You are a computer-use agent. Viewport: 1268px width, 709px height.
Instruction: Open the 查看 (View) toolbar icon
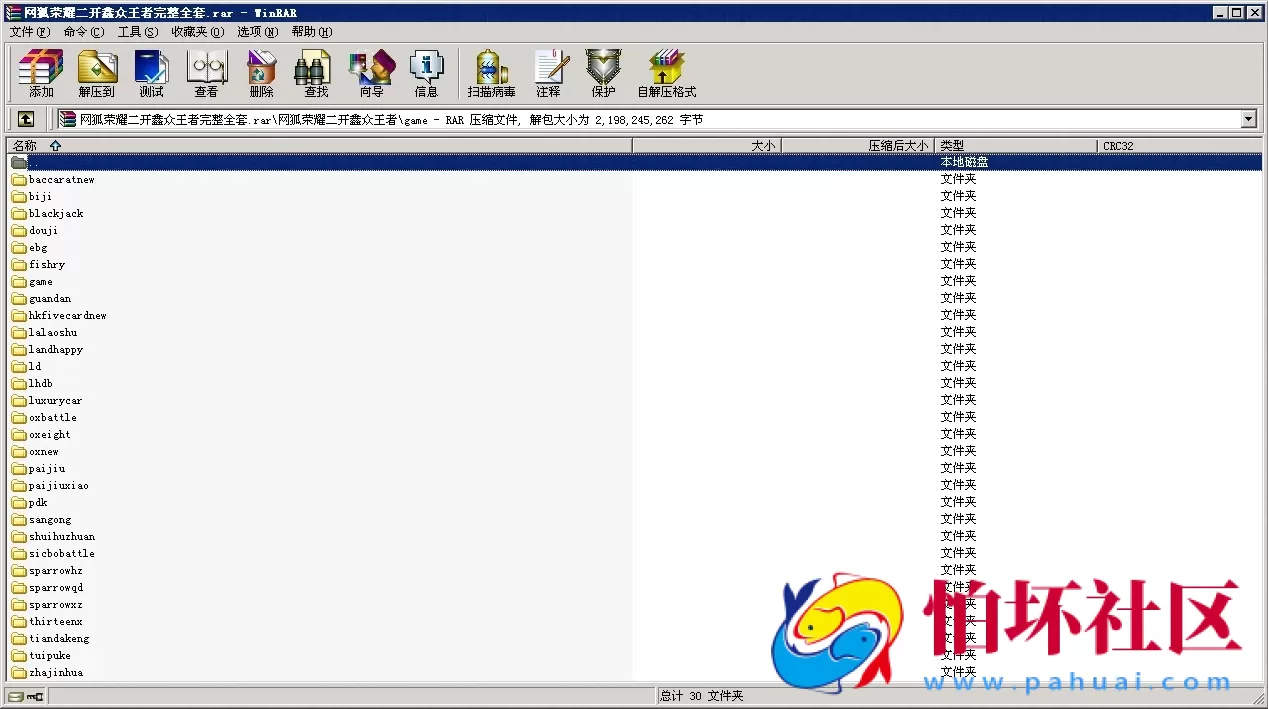pyautogui.click(x=206, y=74)
